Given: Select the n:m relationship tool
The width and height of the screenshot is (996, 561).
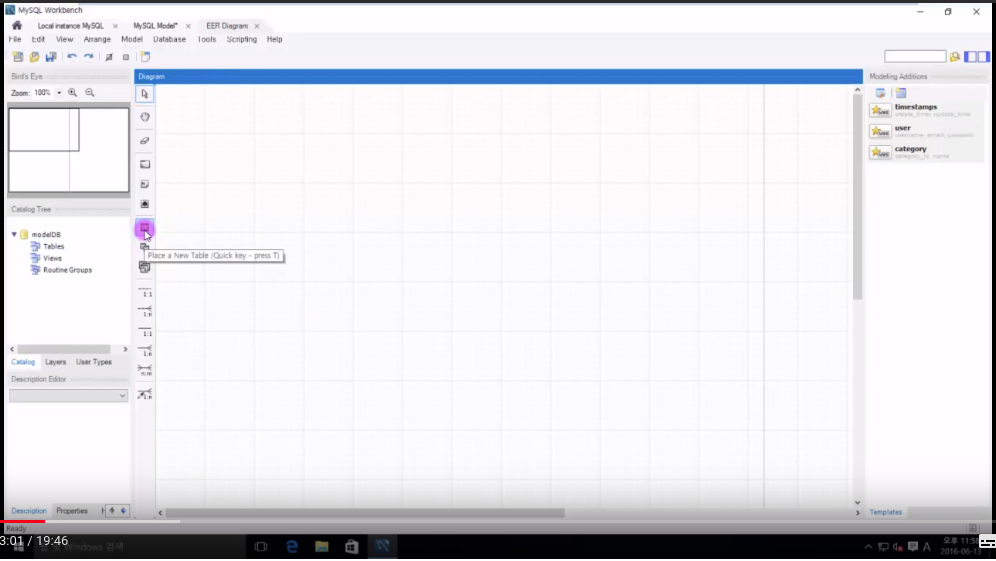Looking at the screenshot, I should click(x=145, y=370).
